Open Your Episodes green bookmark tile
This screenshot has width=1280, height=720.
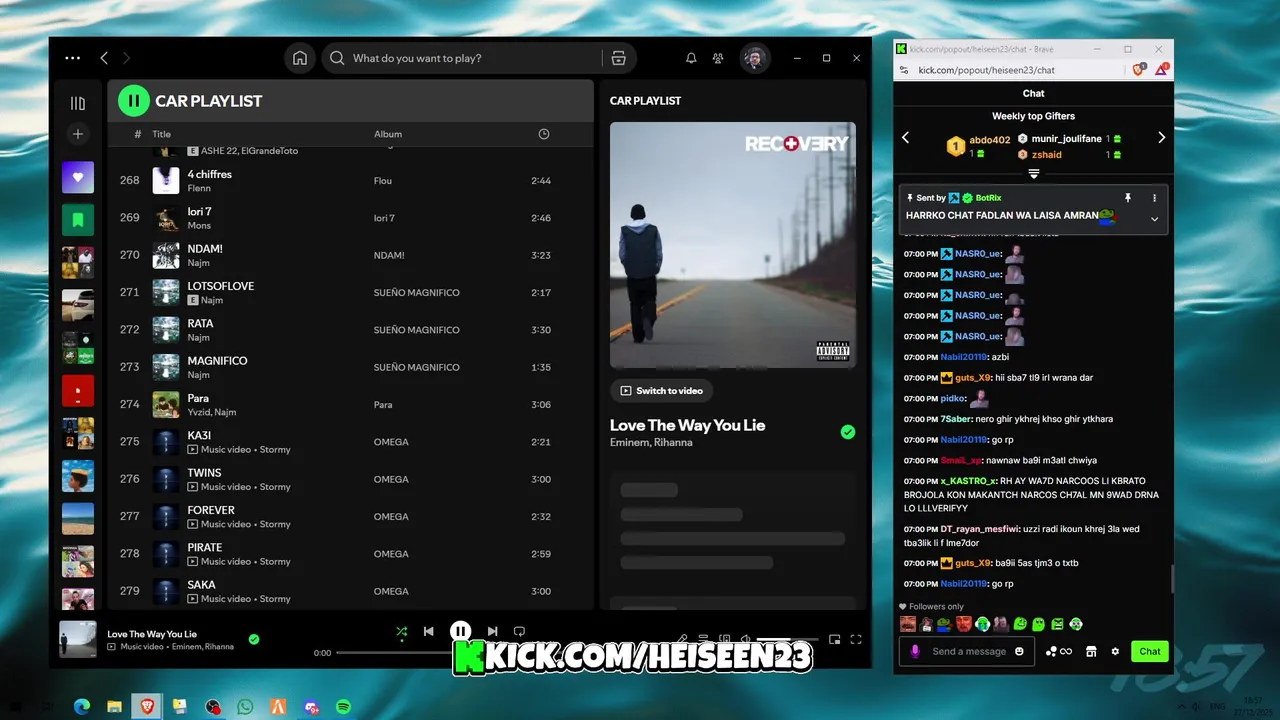(78, 219)
